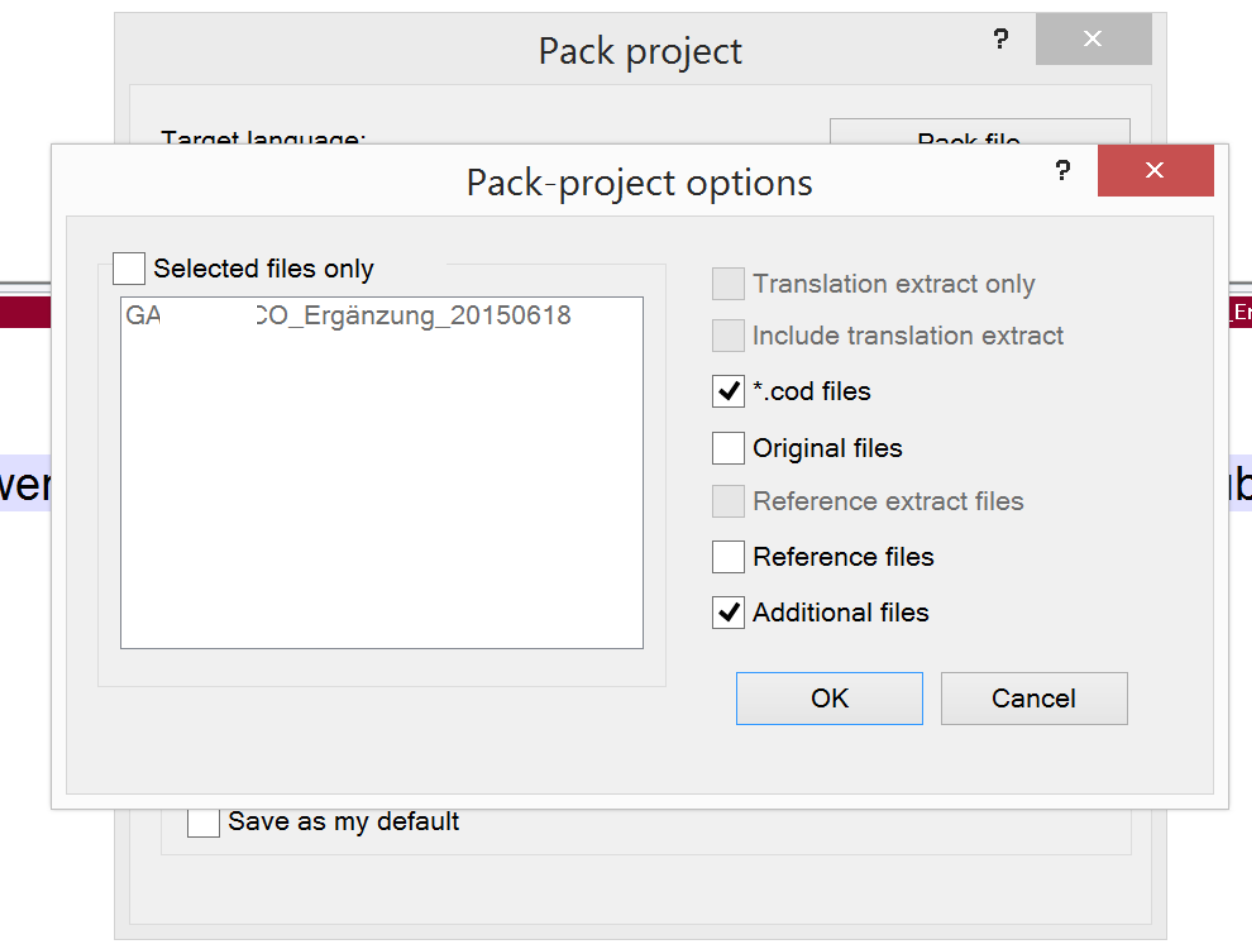1252x950 pixels.
Task: Click the Pack project title bar
Action: coord(640,51)
